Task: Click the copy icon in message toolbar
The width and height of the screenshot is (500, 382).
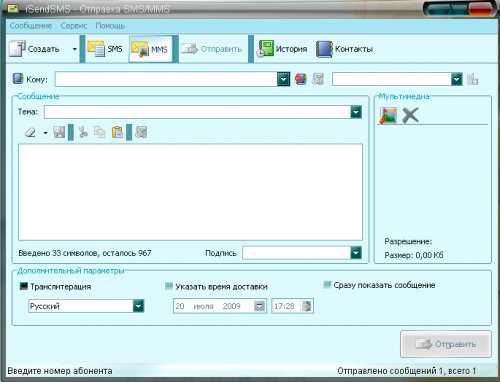Action: click(99, 132)
